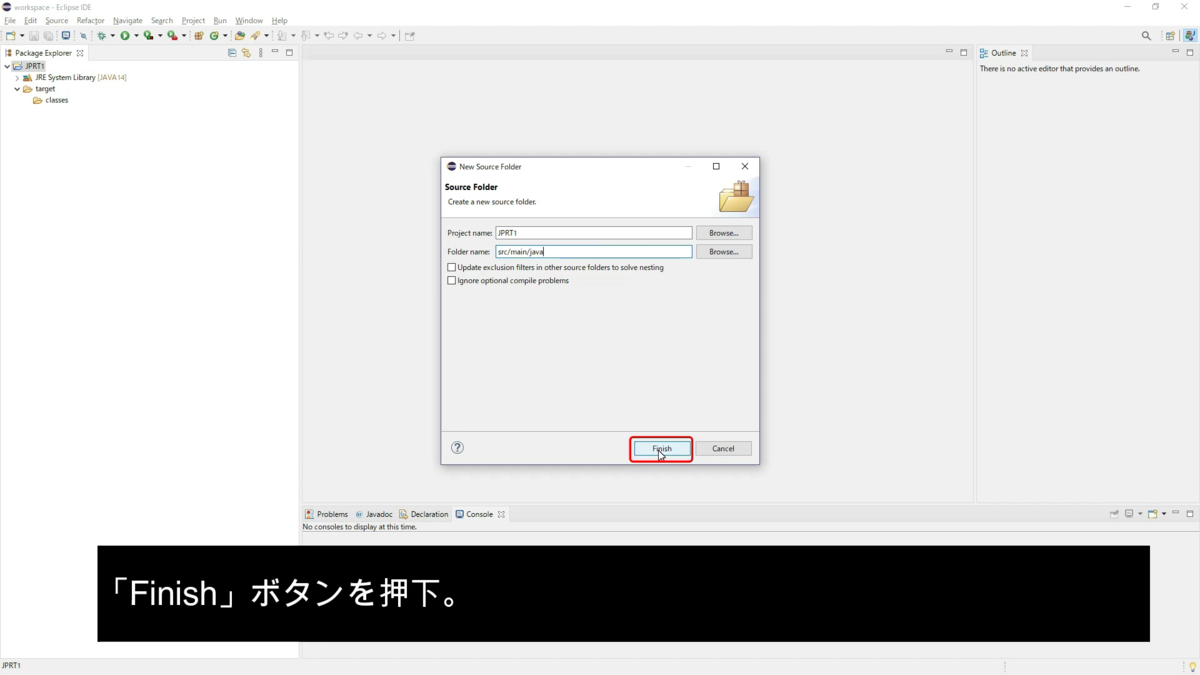
Task: Toggle Link with Editor in Package Explorer
Action: coord(246,52)
